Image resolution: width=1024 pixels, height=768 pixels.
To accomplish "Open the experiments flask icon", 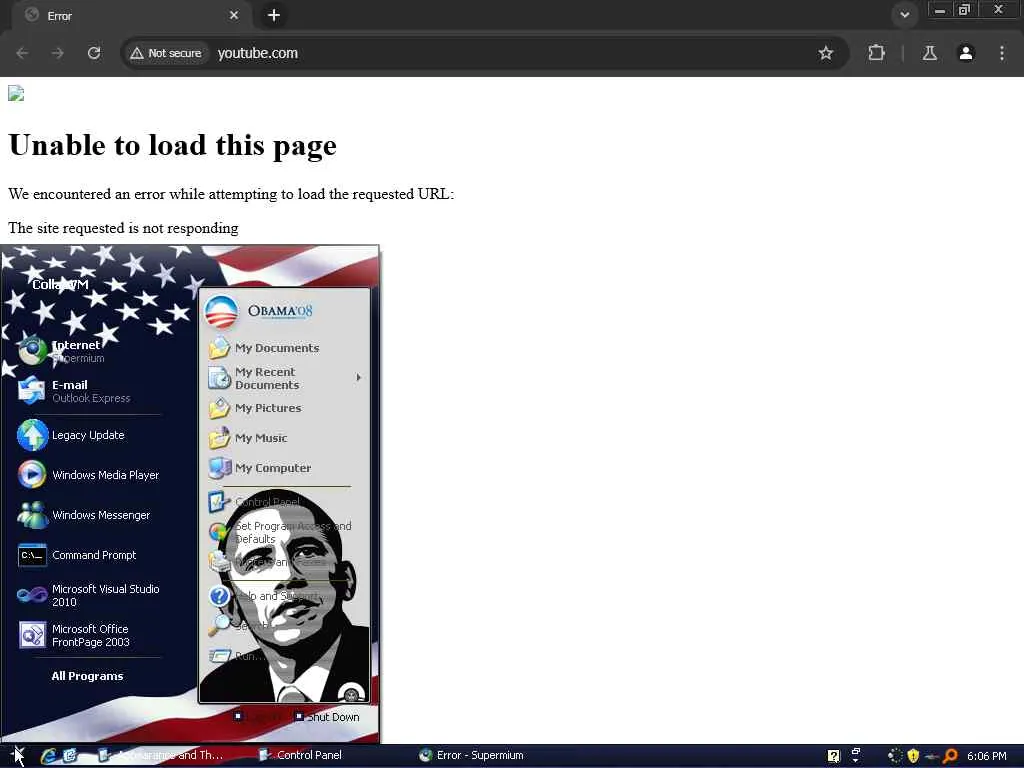I will tap(930, 53).
